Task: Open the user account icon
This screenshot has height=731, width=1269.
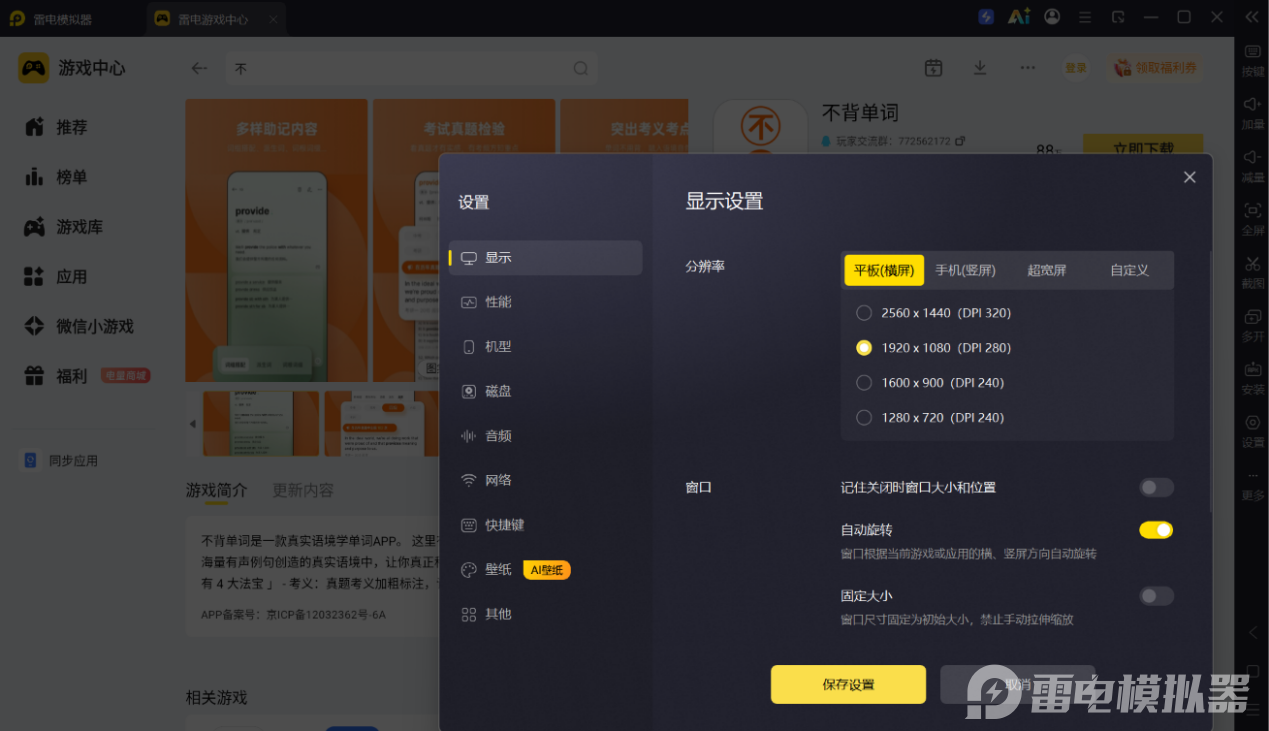Action: [x=1052, y=17]
